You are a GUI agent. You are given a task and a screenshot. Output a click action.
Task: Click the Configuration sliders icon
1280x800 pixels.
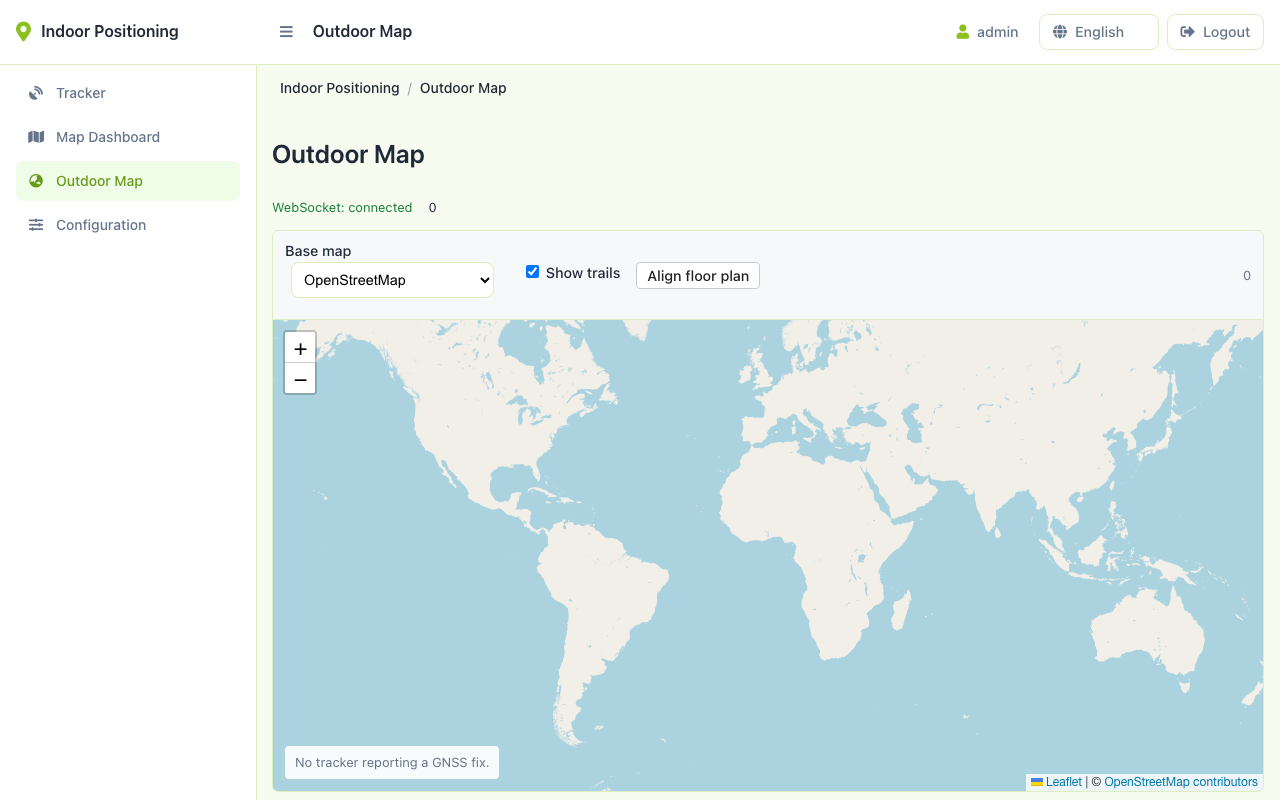(36, 225)
